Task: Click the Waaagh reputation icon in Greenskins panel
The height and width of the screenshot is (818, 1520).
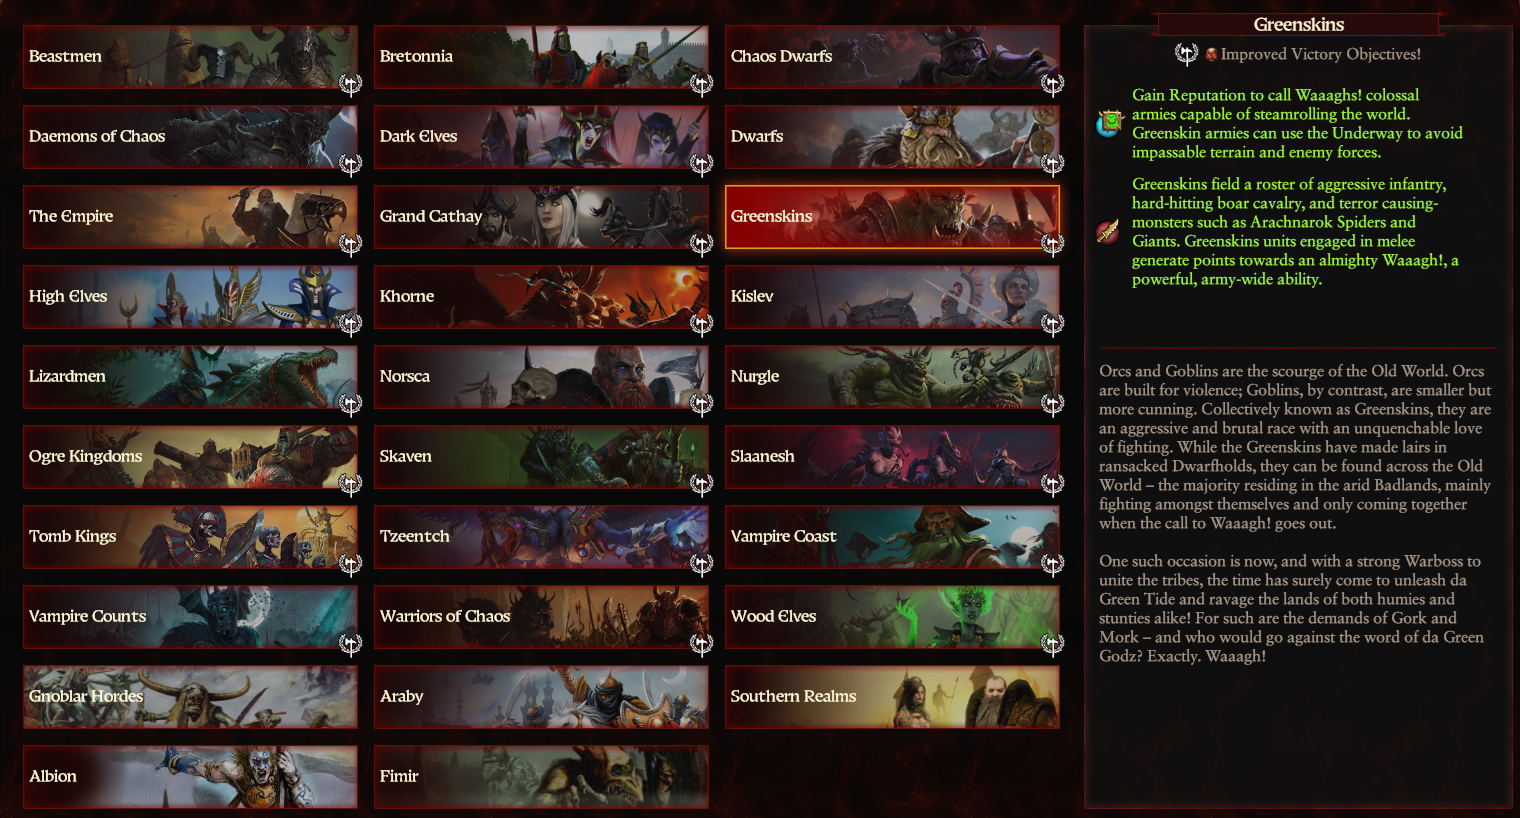Action: pos(1109,124)
